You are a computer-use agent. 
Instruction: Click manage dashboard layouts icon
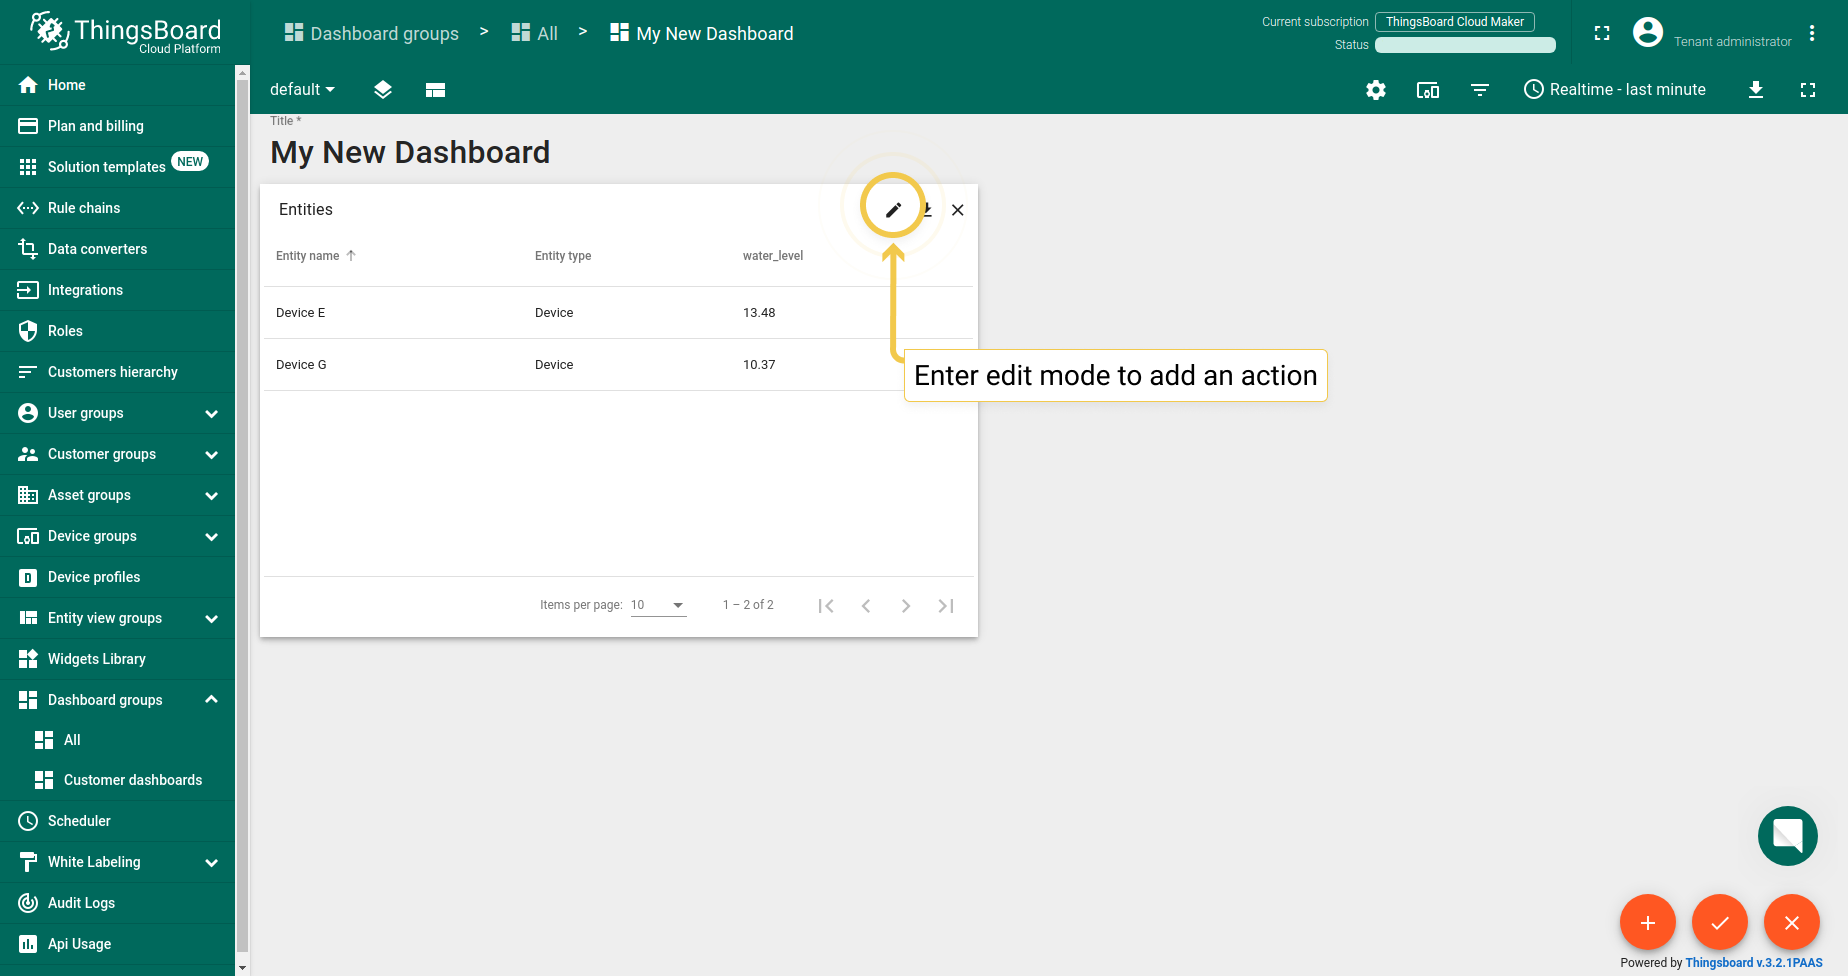(x=435, y=90)
